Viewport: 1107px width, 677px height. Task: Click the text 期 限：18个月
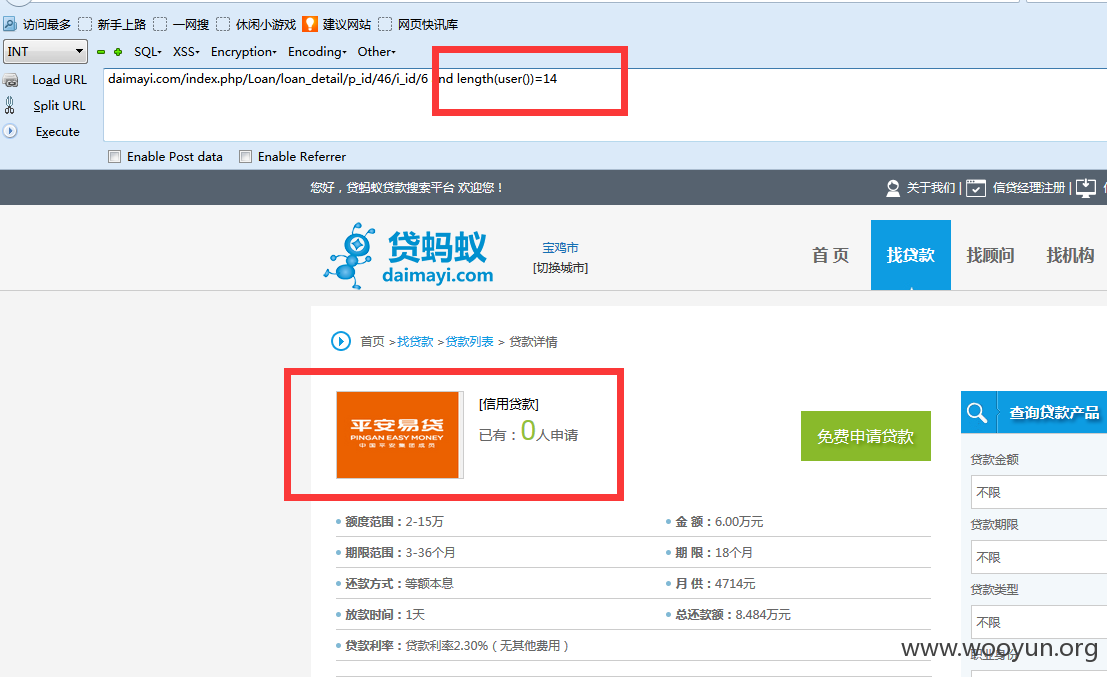(714, 553)
